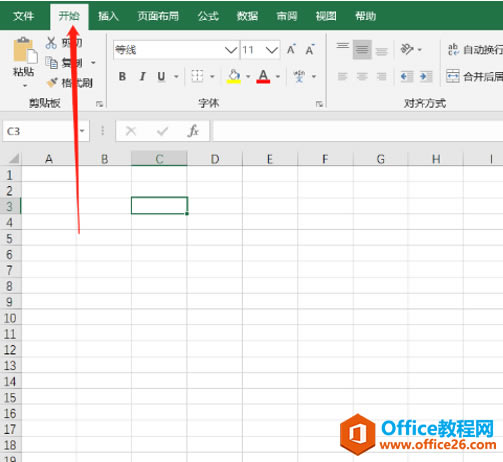Toggle Underline formatting
The width and height of the screenshot is (503, 462).
161,77
